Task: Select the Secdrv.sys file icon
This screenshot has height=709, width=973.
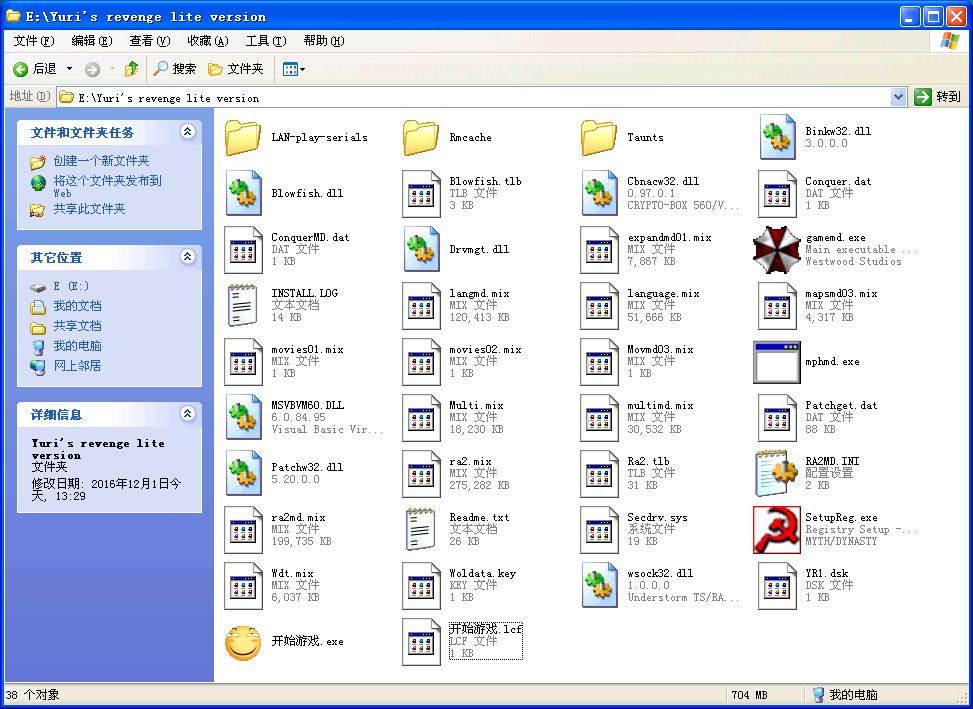Action: click(x=599, y=530)
